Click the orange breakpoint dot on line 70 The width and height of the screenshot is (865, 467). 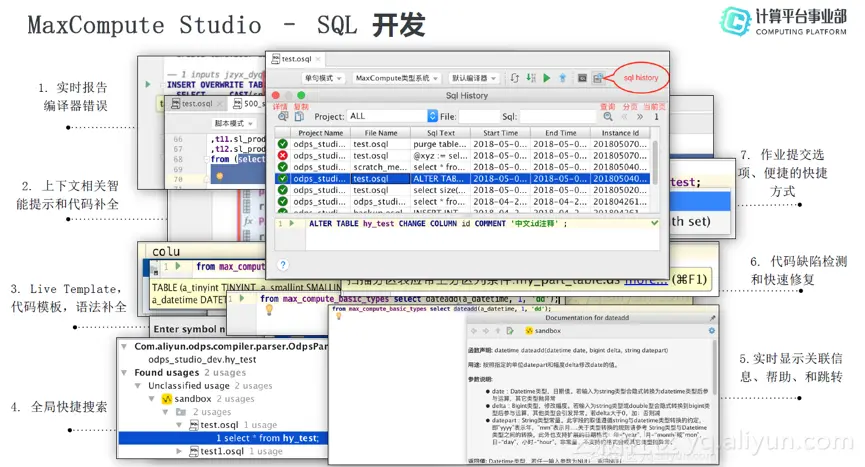tap(220, 176)
